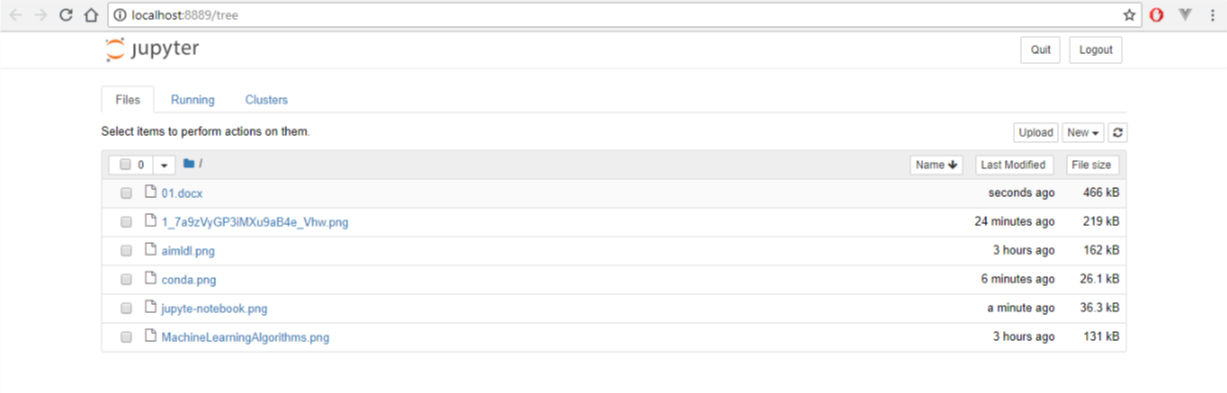The height and width of the screenshot is (393, 1227).
Task: Click the Logout button
Action: pos(1096,50)
